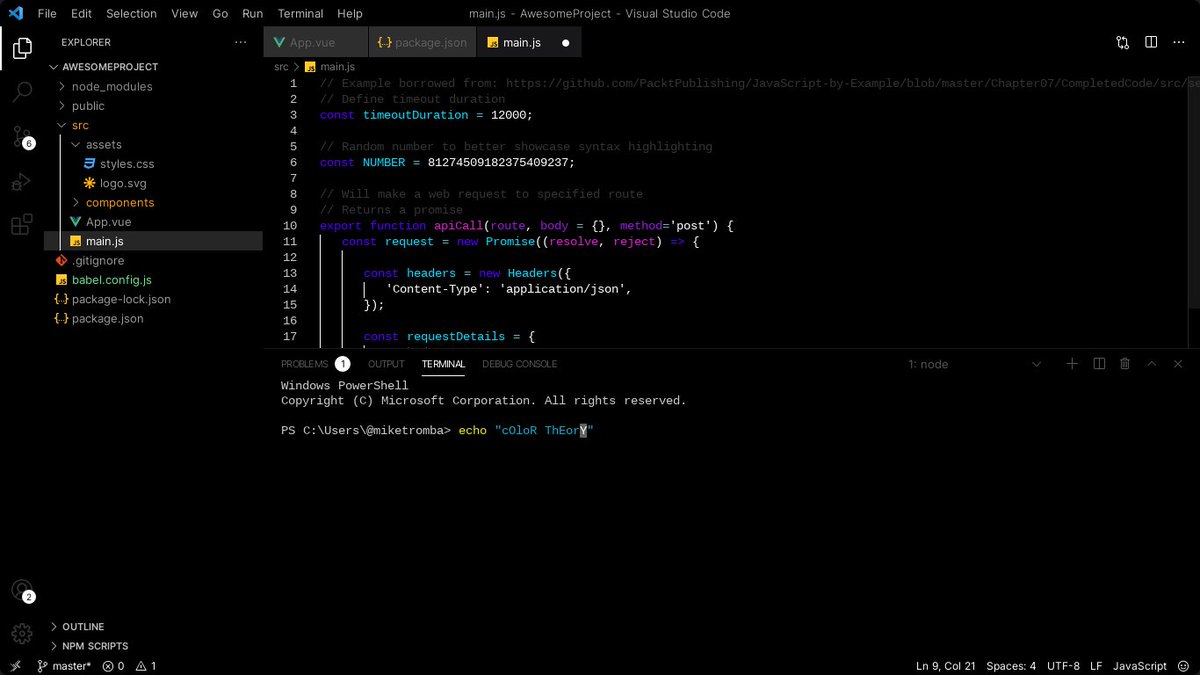
Task: Open the Help menu
Action: (350, 14)
